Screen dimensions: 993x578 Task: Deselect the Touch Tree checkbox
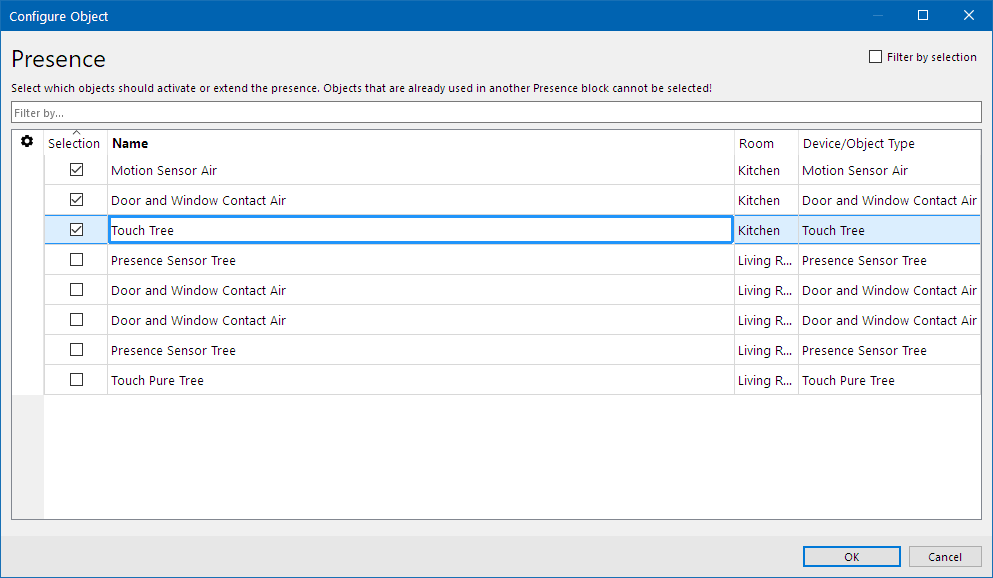point(77,229)
